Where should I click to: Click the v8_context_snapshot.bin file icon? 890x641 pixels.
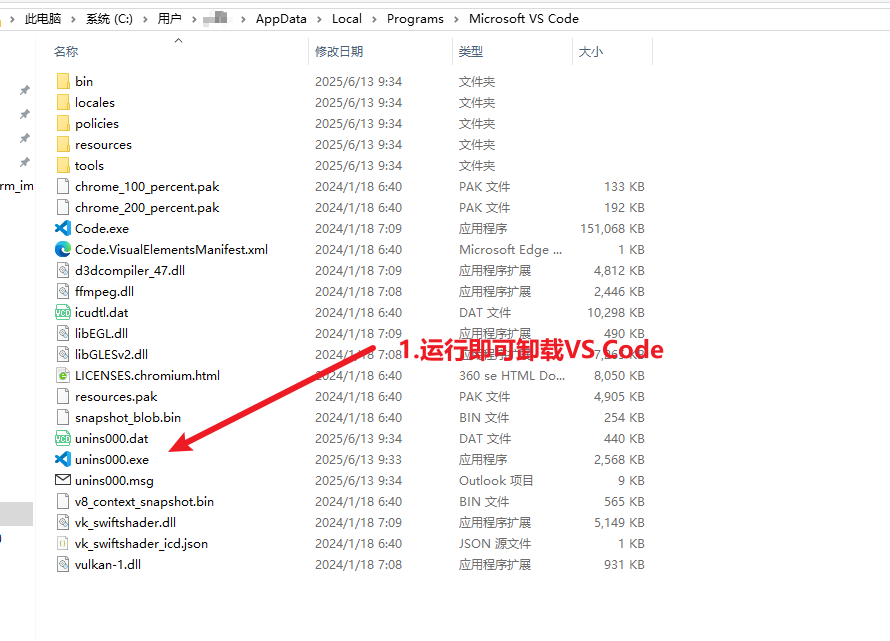click(x=63, y=501)
